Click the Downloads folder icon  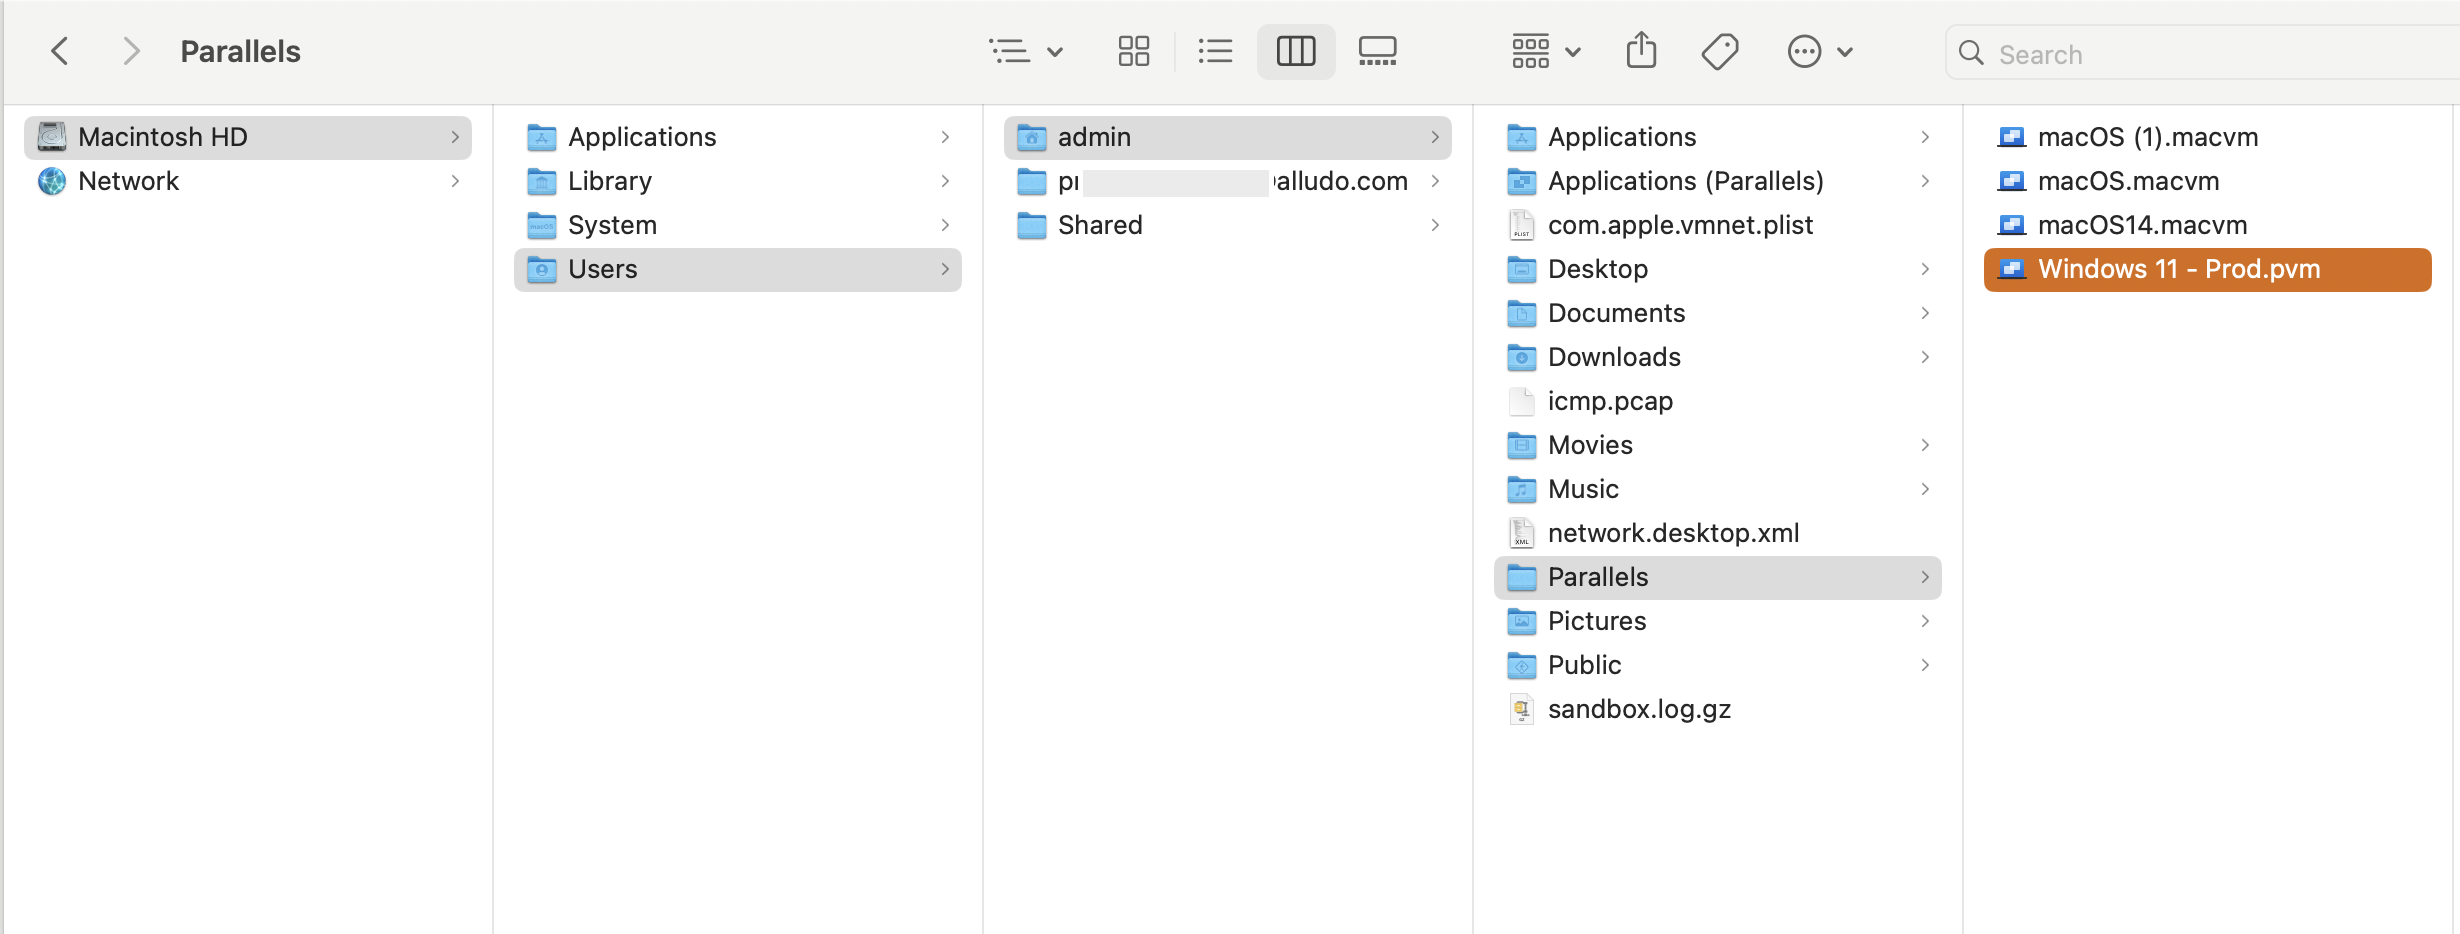click(1522, 357)
